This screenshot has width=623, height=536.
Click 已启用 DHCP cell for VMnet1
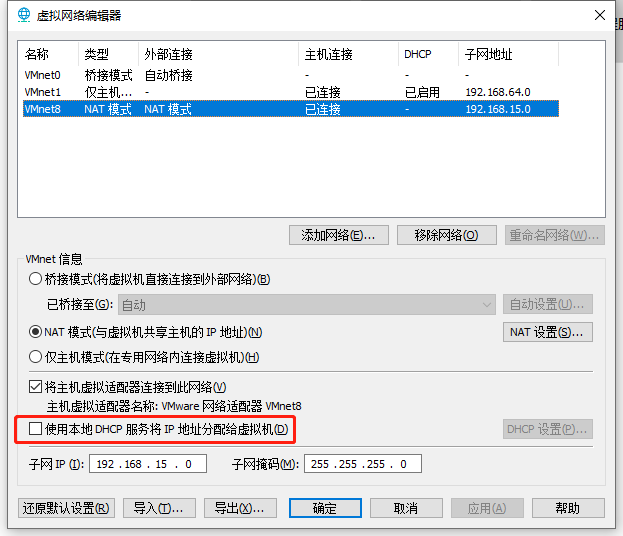422,92
